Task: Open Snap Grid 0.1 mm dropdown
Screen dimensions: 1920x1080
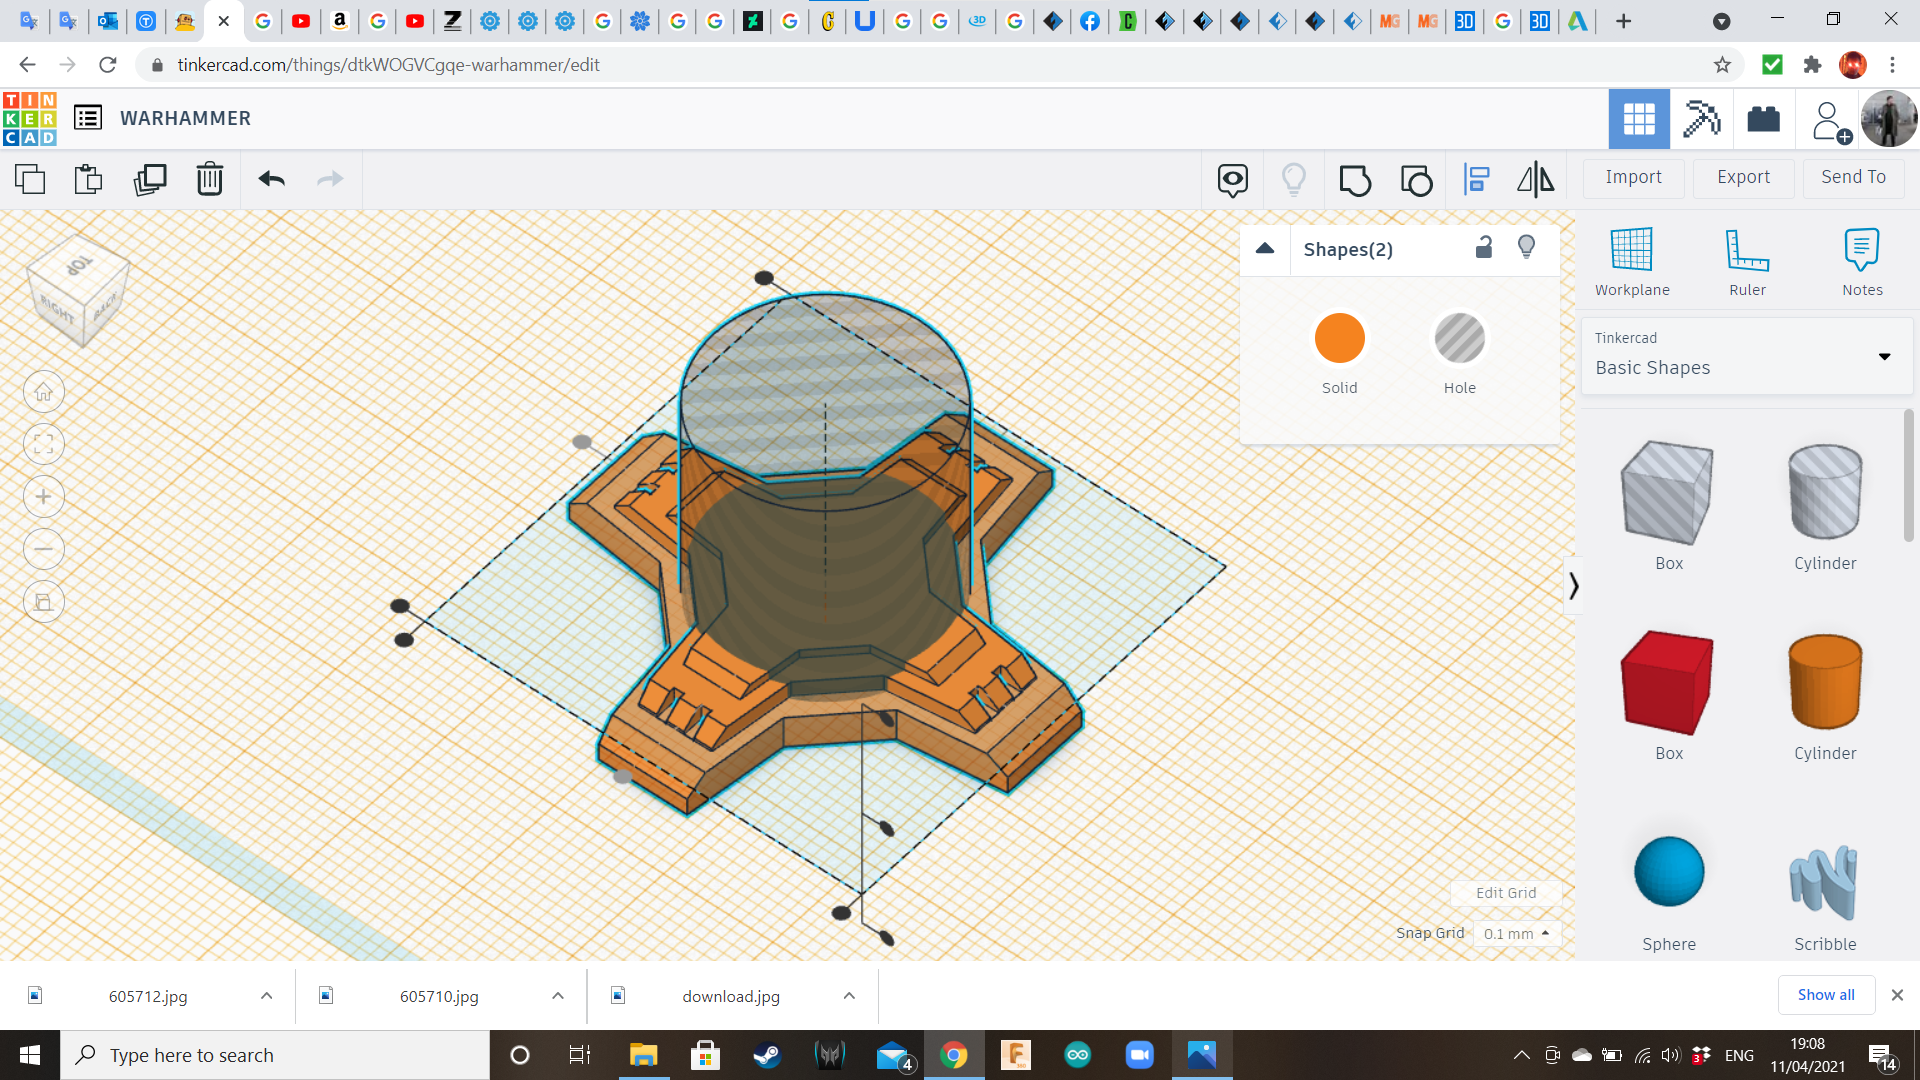Action: [x=1516, y=933]
